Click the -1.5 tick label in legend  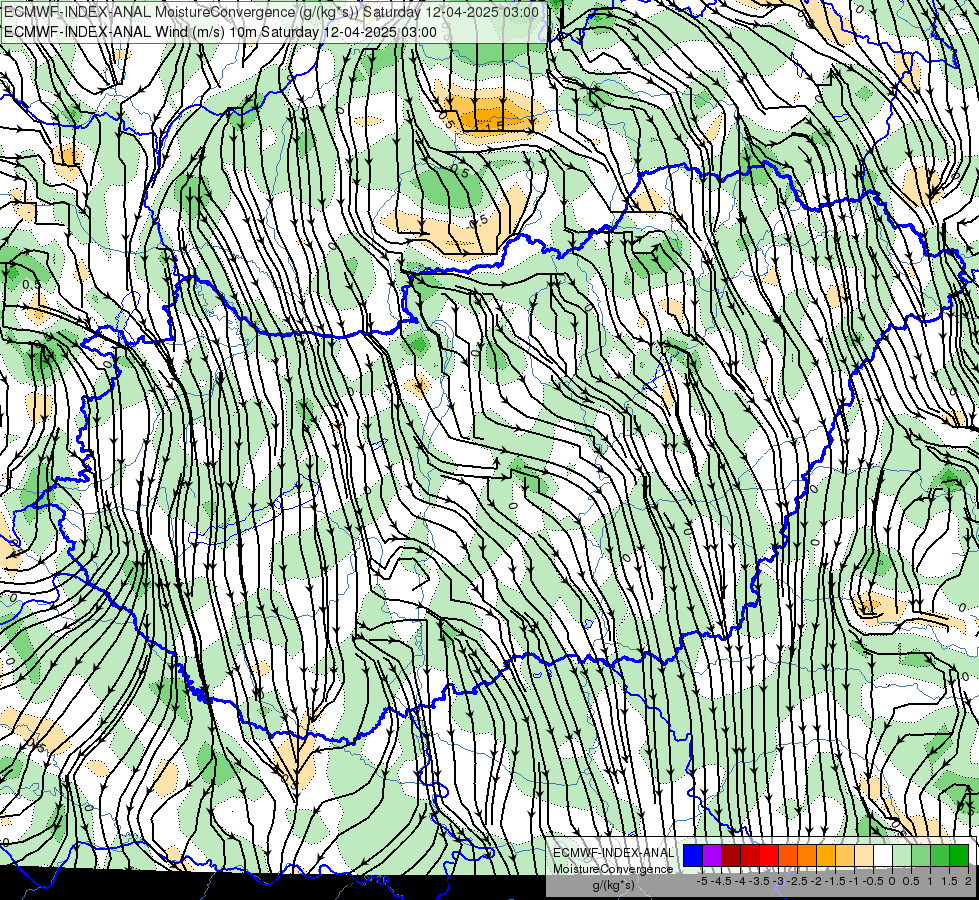click(835, 881)
